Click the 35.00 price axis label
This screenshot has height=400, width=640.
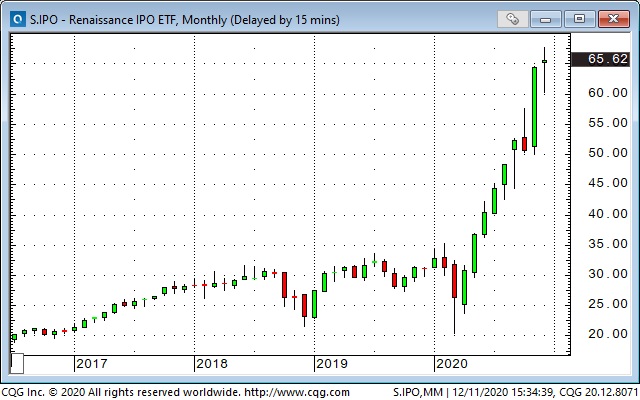[608, 244]
